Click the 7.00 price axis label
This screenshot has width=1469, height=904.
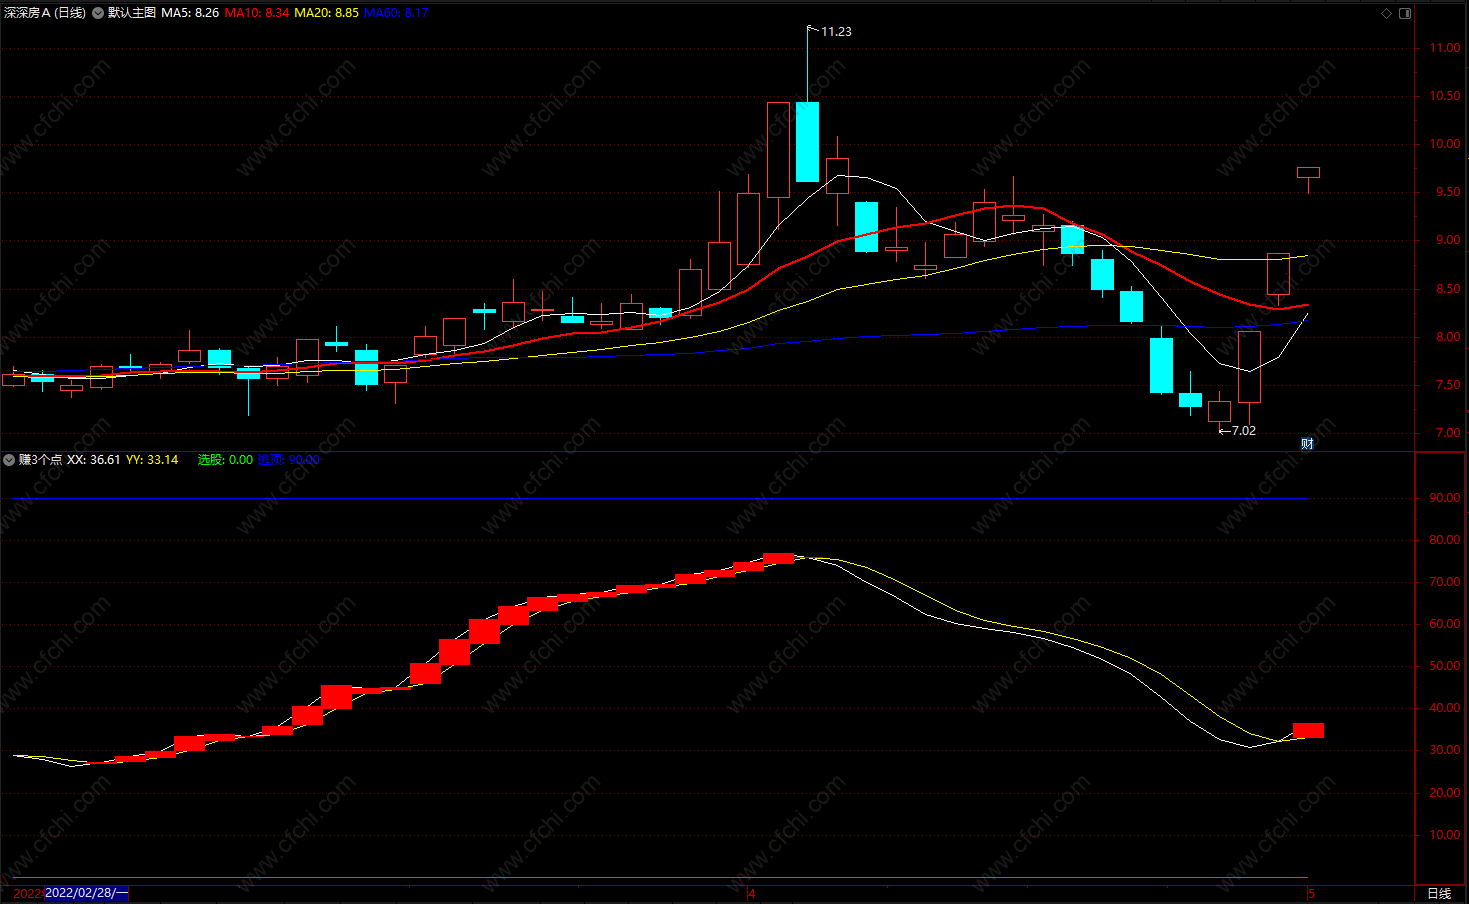[x=1447, y=434]
